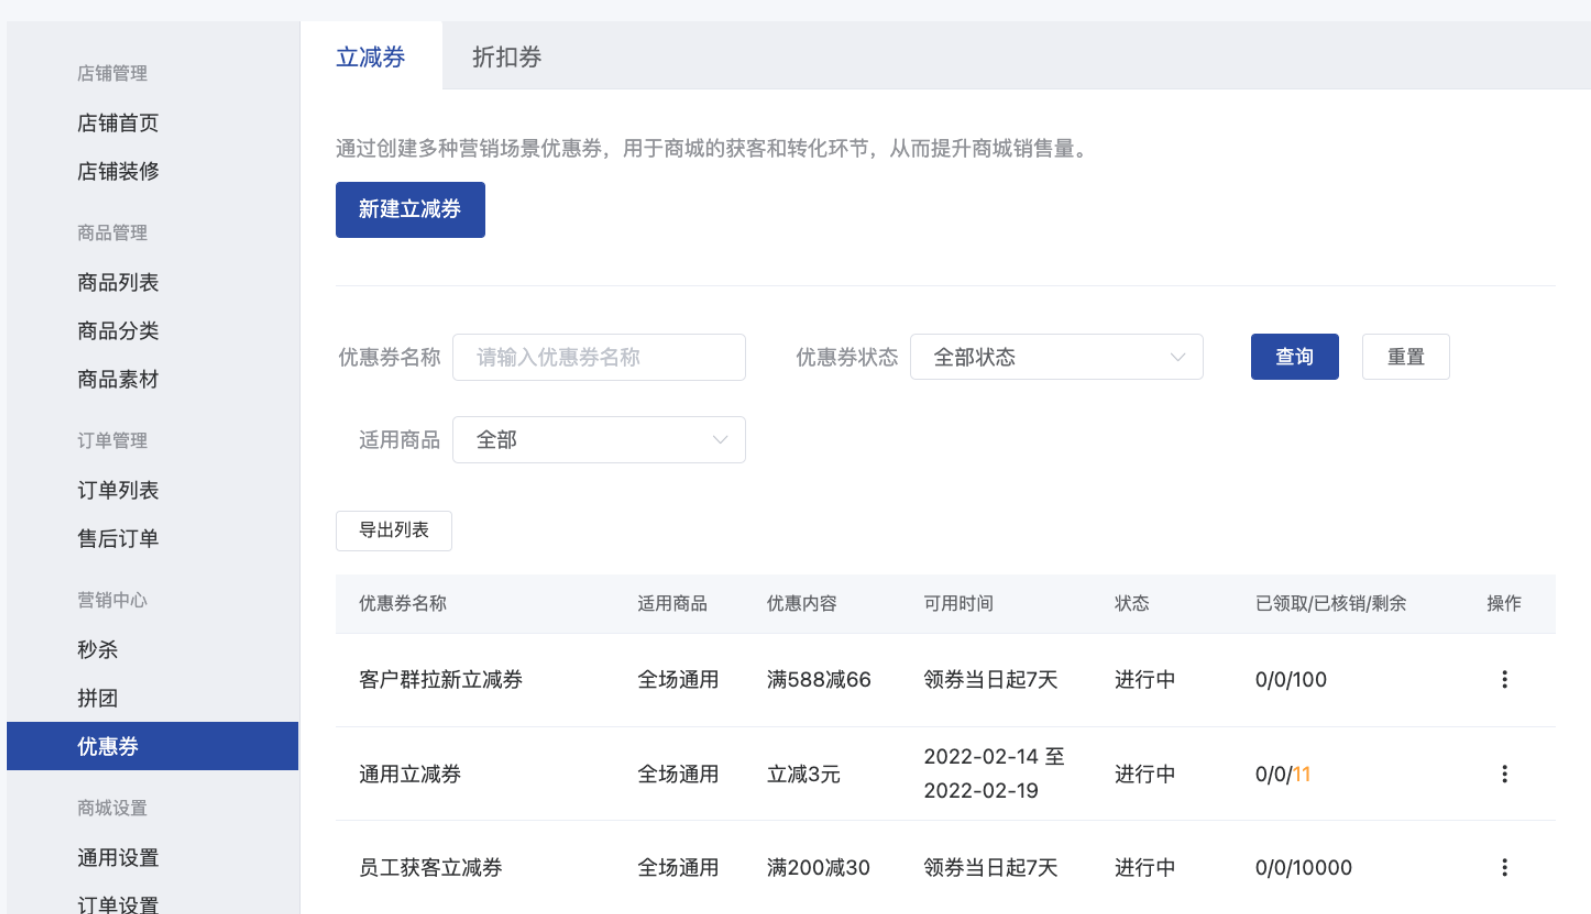Screen dimensions: 1591x914
Task: Click the 0/0/11 count cell
Action: click(1283, 773)
